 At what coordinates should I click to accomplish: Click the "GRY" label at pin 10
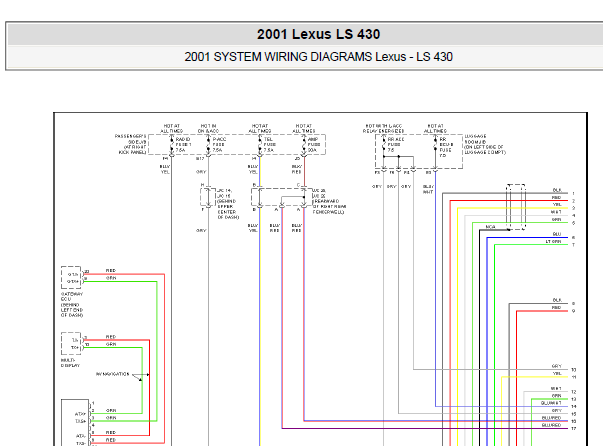(556, 366)
